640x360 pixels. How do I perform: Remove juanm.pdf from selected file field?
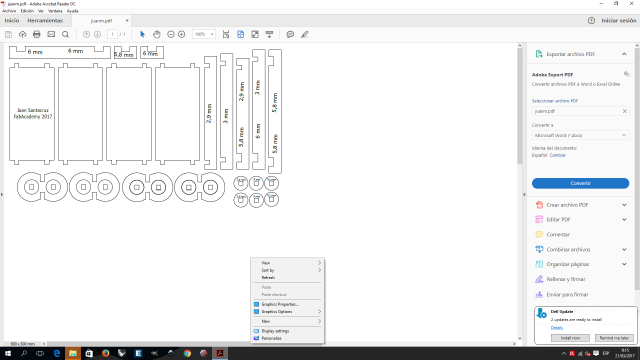pos(624,111)
